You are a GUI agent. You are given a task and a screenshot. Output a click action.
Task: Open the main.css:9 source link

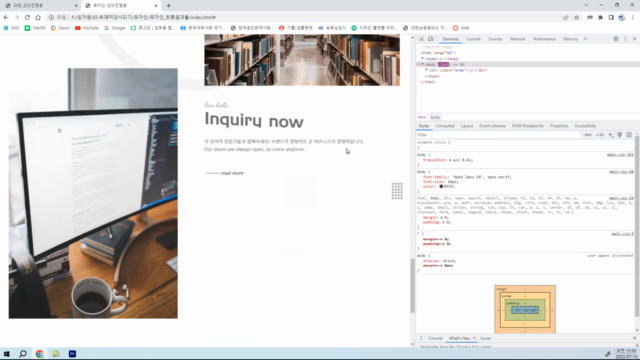coord(622,234)
